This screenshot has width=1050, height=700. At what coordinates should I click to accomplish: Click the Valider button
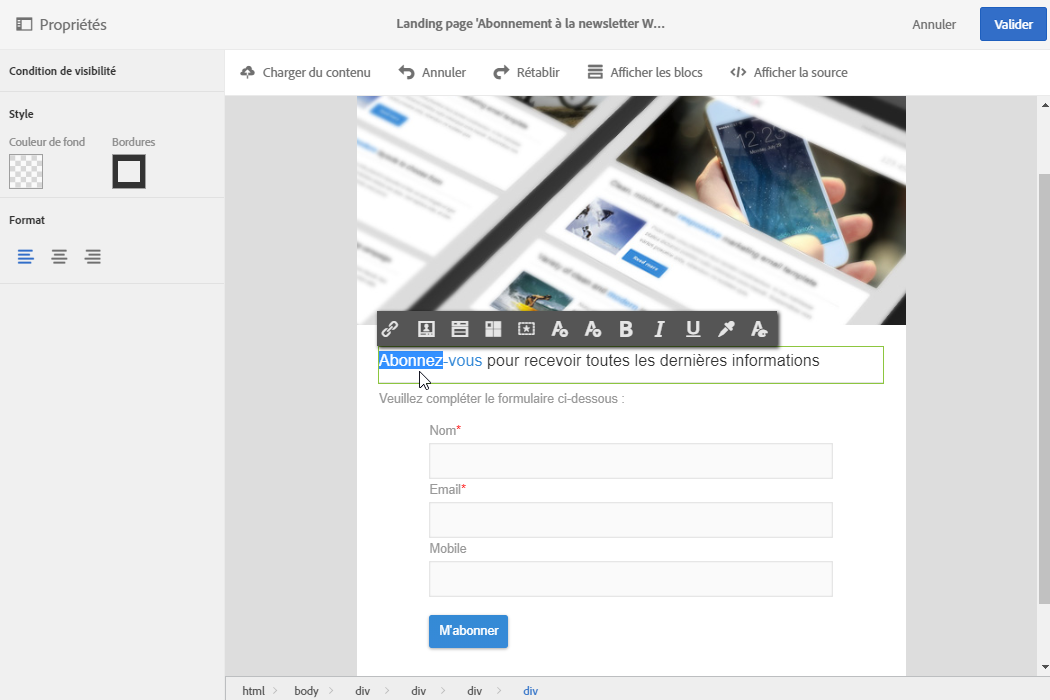coord(1013,24)
